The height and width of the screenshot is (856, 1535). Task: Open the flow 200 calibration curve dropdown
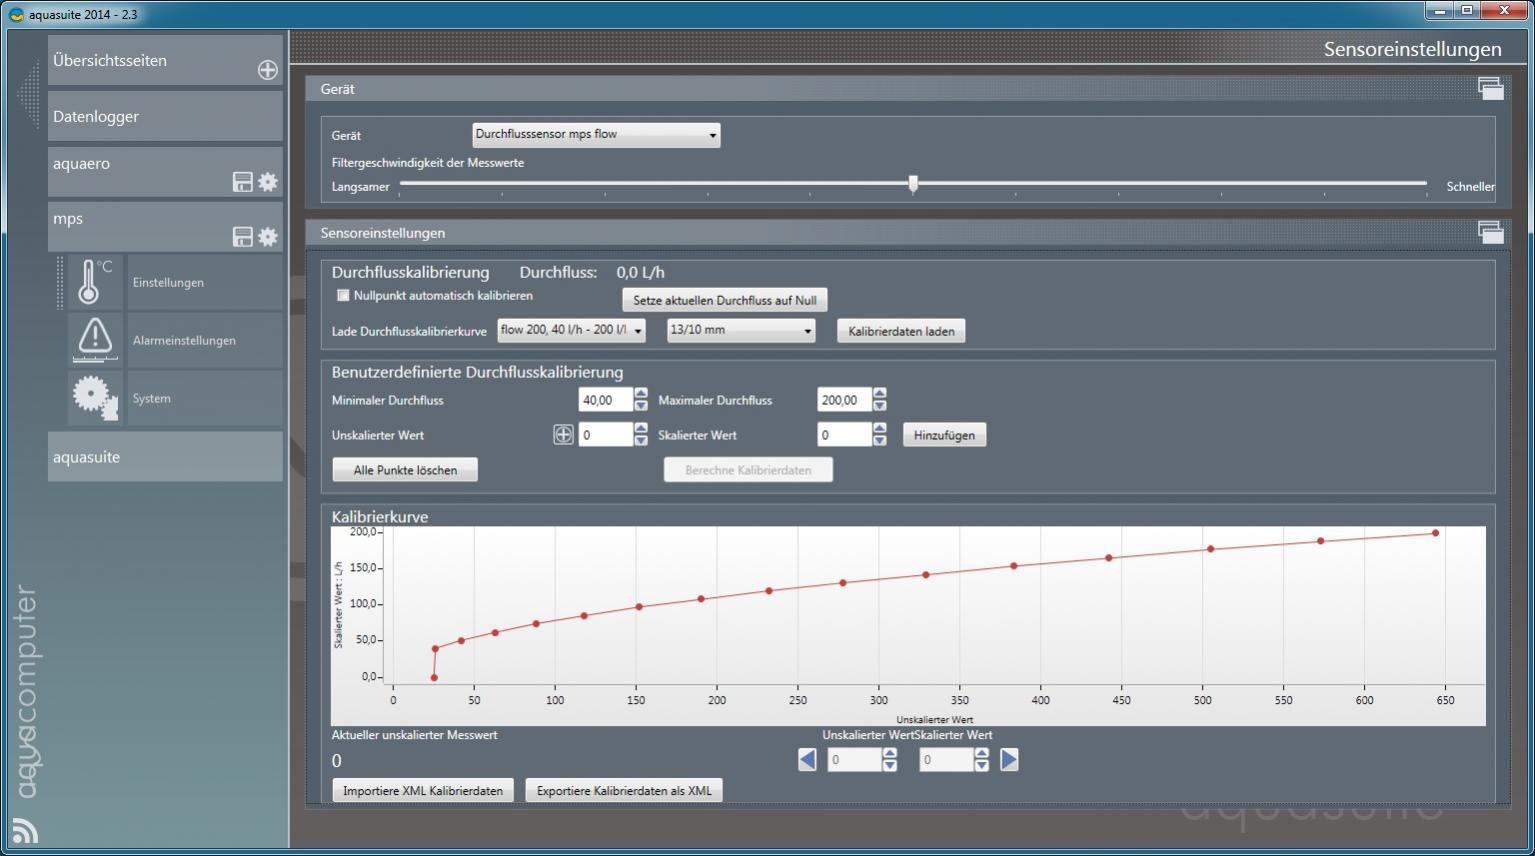(571, 330)
